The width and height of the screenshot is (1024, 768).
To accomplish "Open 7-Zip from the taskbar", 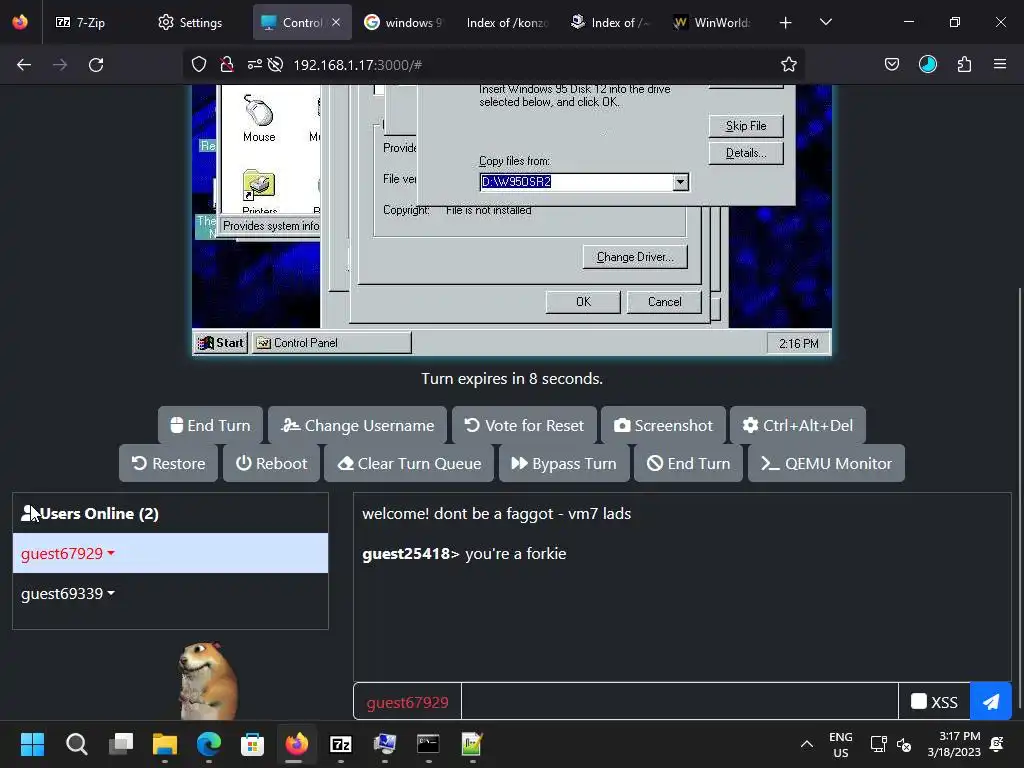I will [x=341, y=744].
